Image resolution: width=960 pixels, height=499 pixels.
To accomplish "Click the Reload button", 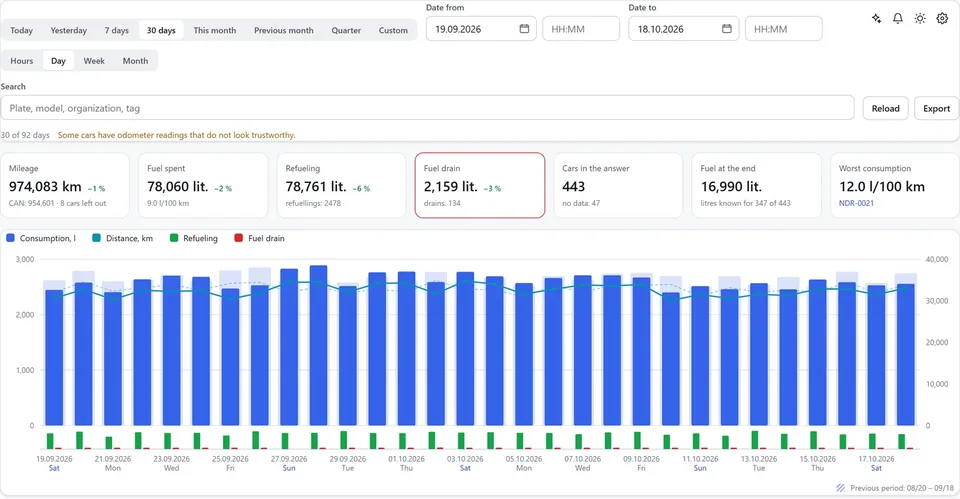I will [x=885, y=108].
